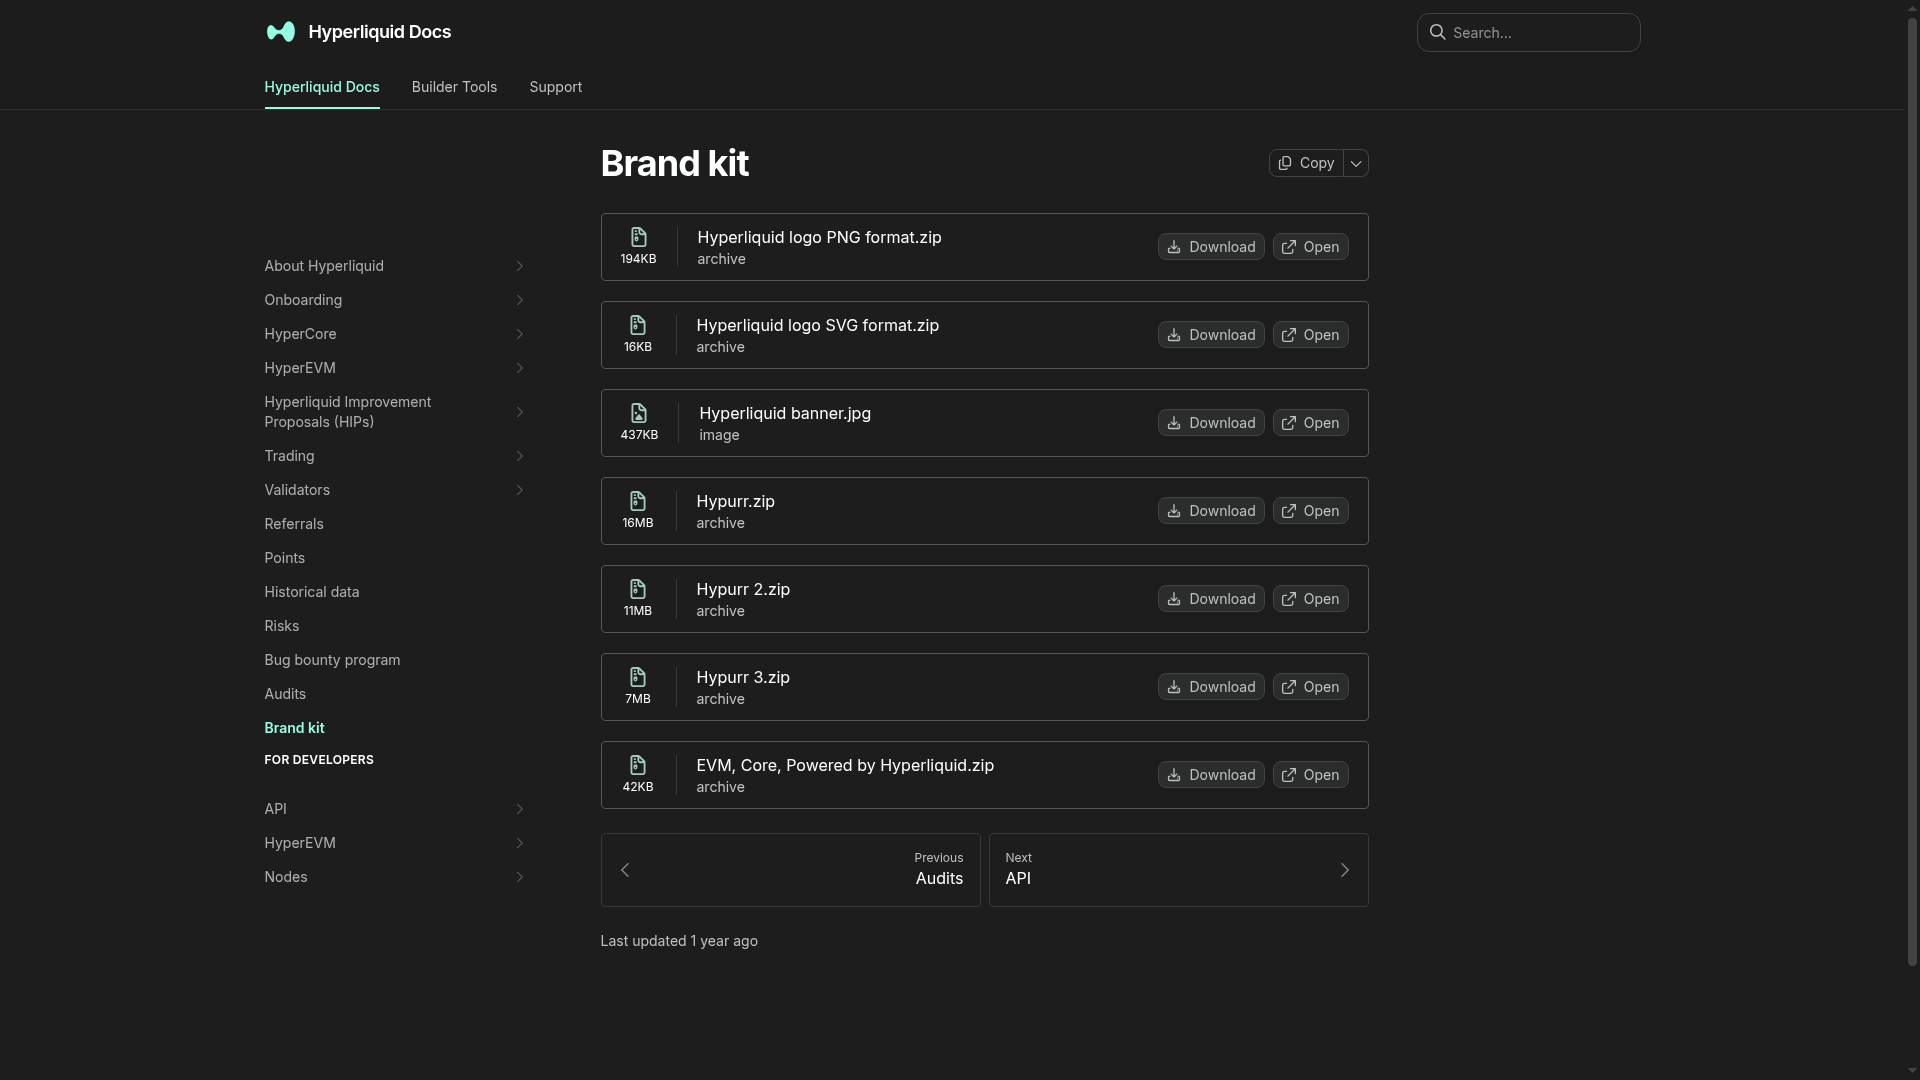
Task: Open the Hypurr.zip archive
Action: click(1310, 511)
